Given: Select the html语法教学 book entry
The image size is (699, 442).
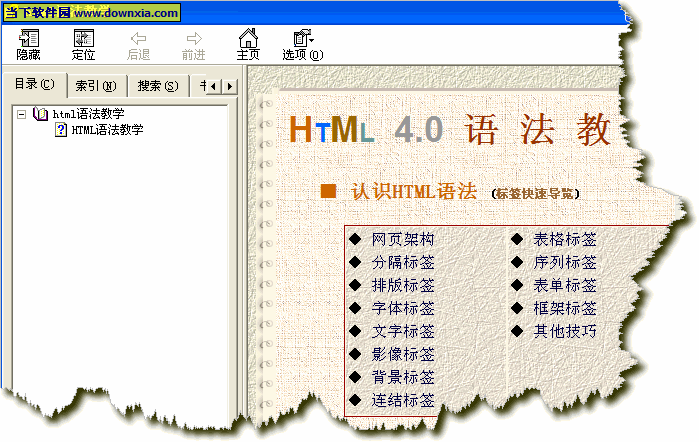Looking at the screenshot, I should 88,114.
